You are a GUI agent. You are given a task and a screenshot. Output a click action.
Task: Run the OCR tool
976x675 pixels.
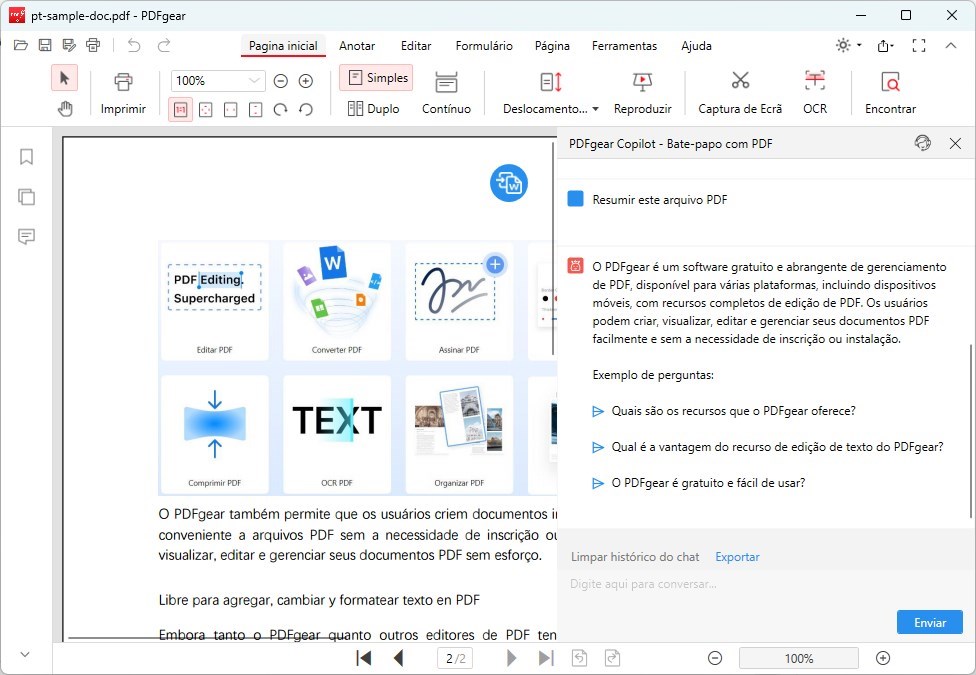click(815, 93)
